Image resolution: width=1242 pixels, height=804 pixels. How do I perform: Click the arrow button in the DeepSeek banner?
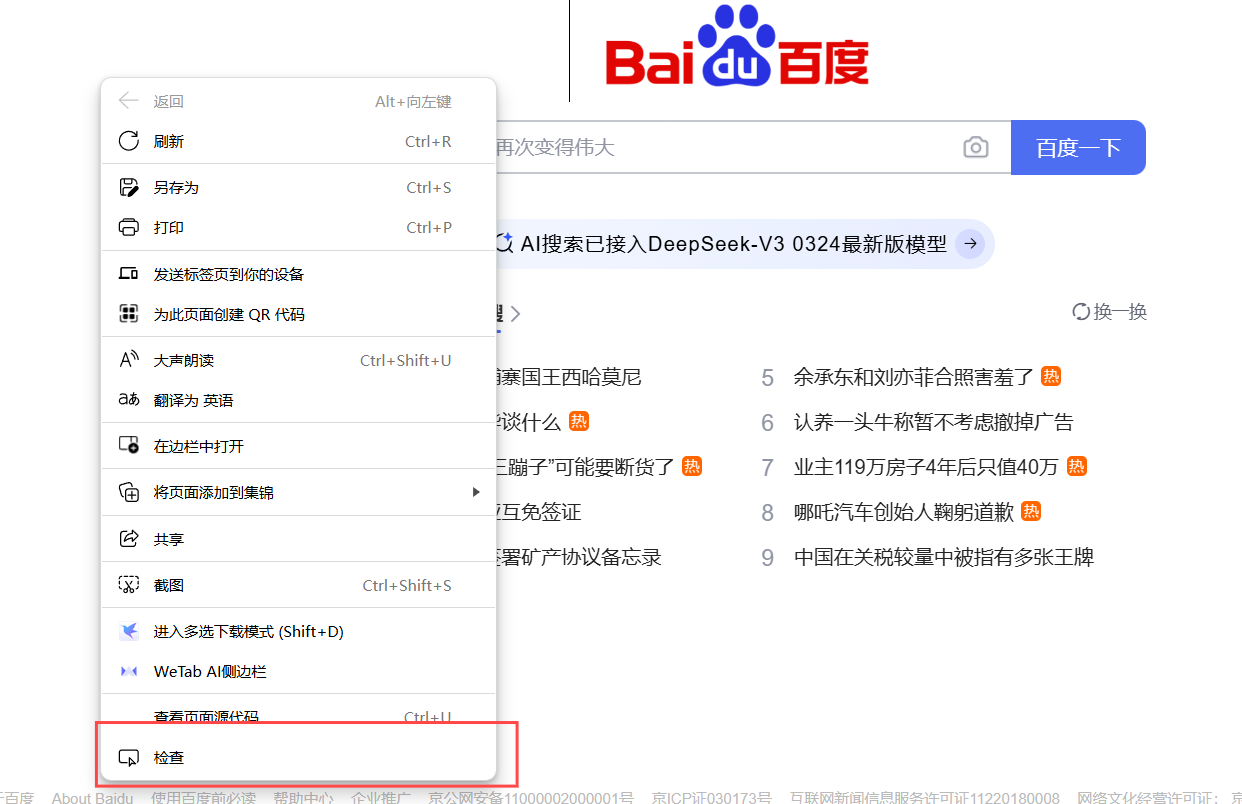970,244
